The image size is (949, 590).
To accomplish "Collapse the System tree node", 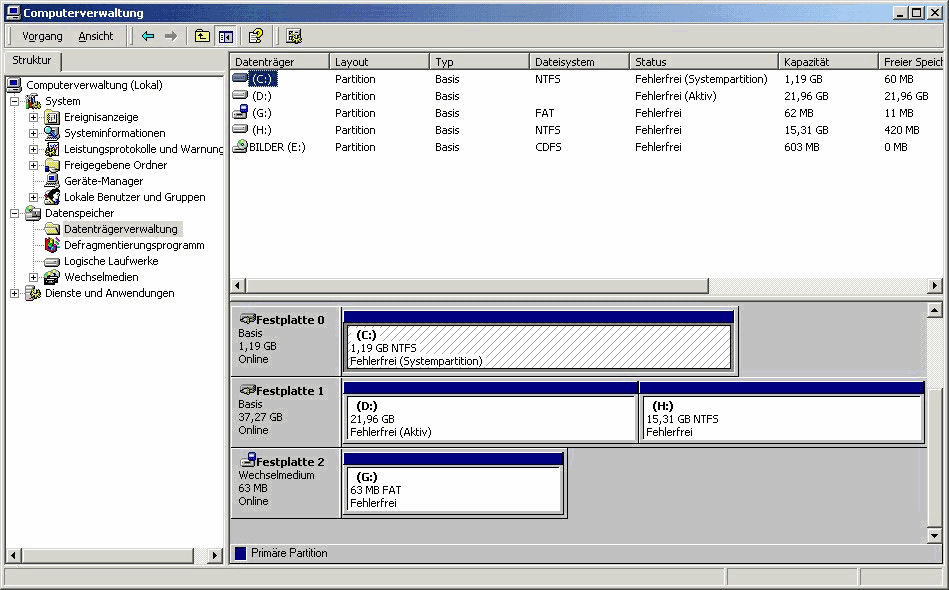I will 15,101.
